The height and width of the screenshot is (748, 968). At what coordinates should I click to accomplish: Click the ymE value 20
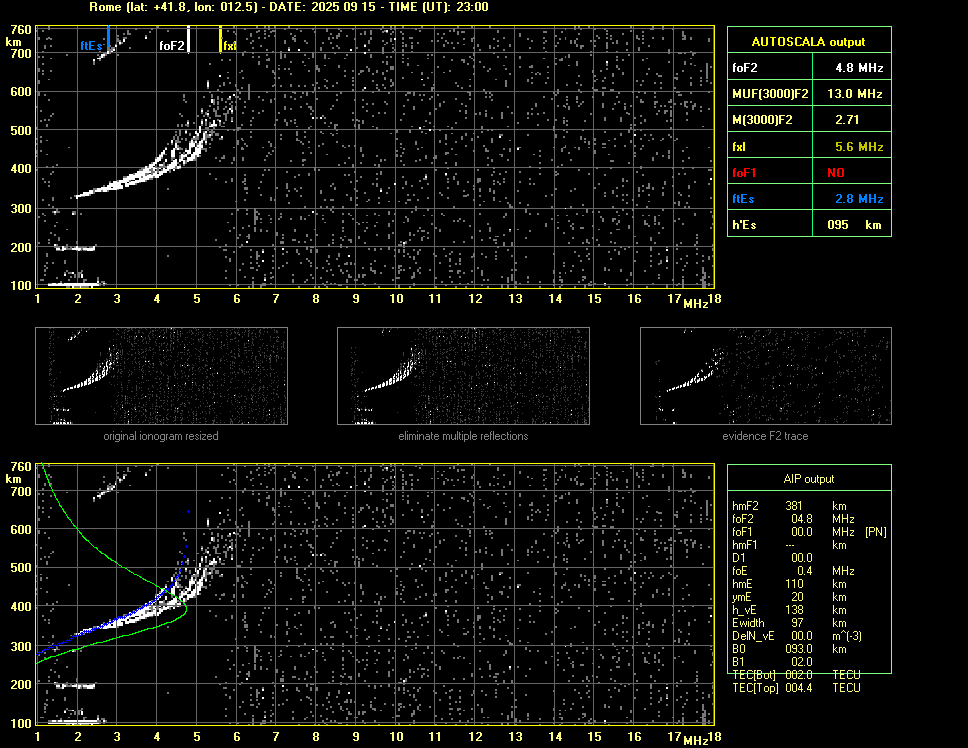pyautogui.click(x=797, y=597)
